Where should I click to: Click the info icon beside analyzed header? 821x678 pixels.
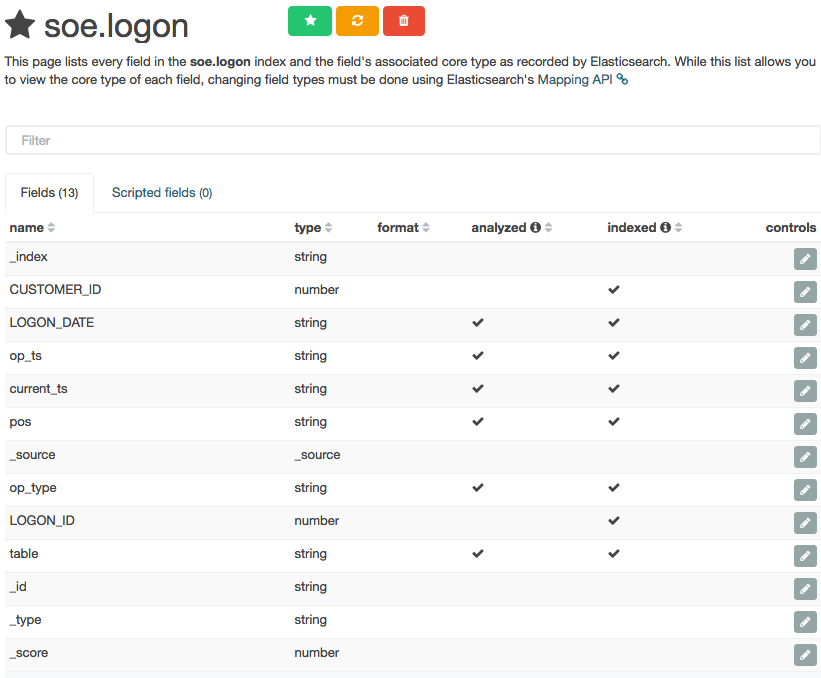(x=535, y=228)
